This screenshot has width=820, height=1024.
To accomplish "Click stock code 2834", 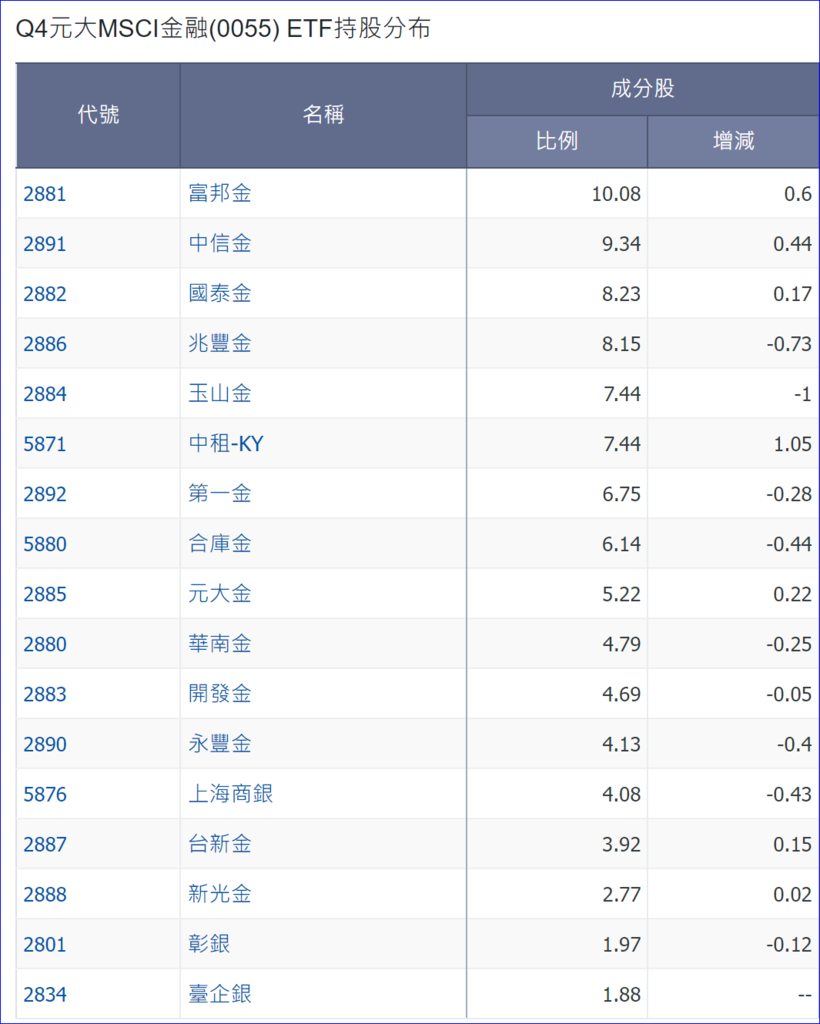I will [x=45, y=995].
